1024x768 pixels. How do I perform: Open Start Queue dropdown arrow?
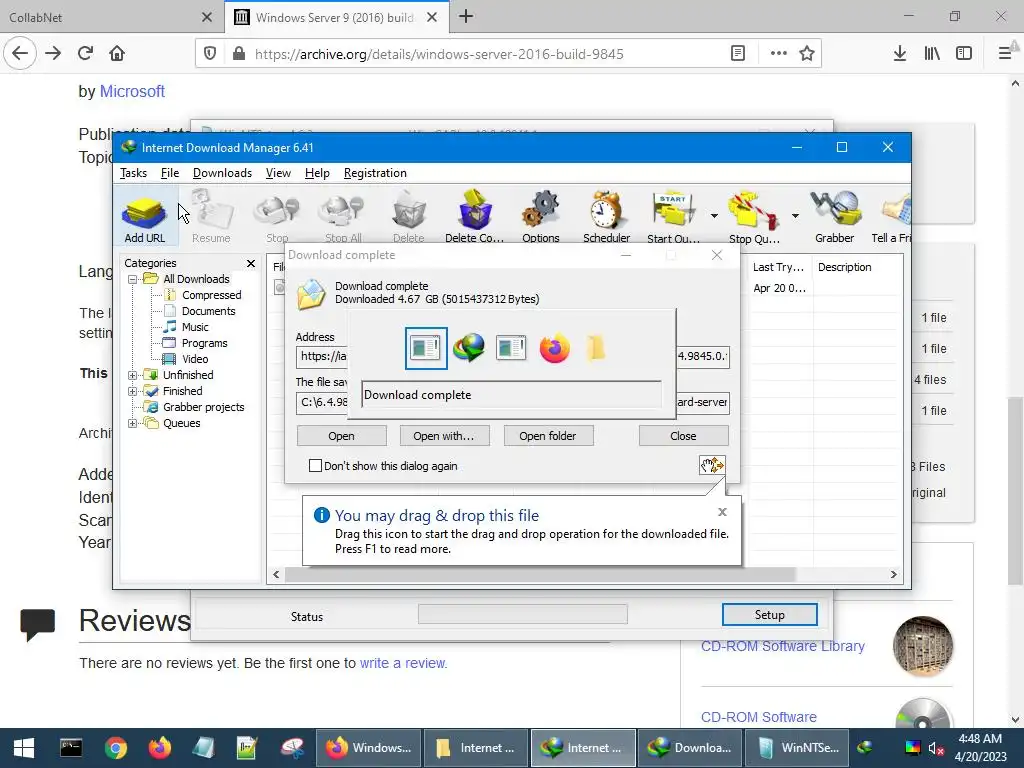point(714,216)
